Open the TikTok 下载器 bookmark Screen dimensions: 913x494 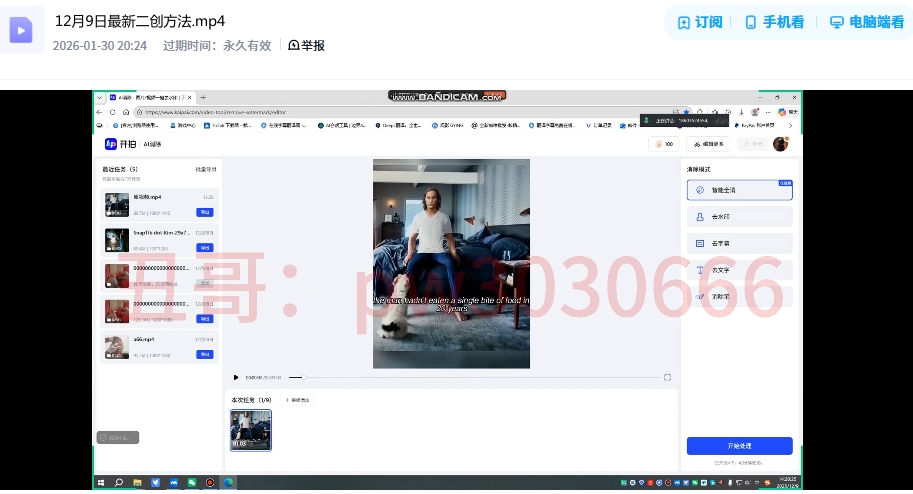227,125
